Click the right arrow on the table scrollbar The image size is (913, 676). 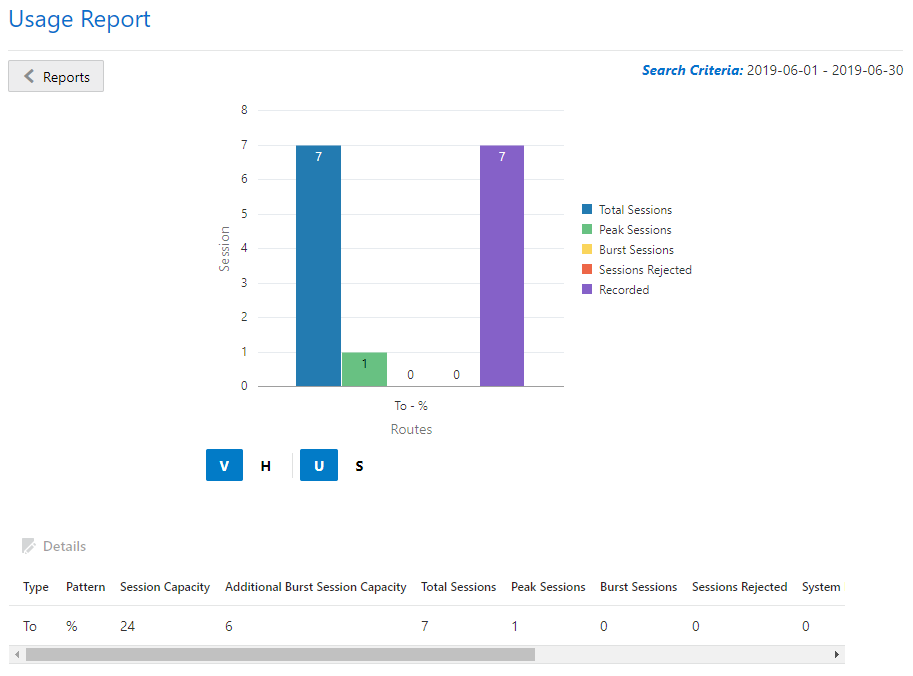pos(837,654)
